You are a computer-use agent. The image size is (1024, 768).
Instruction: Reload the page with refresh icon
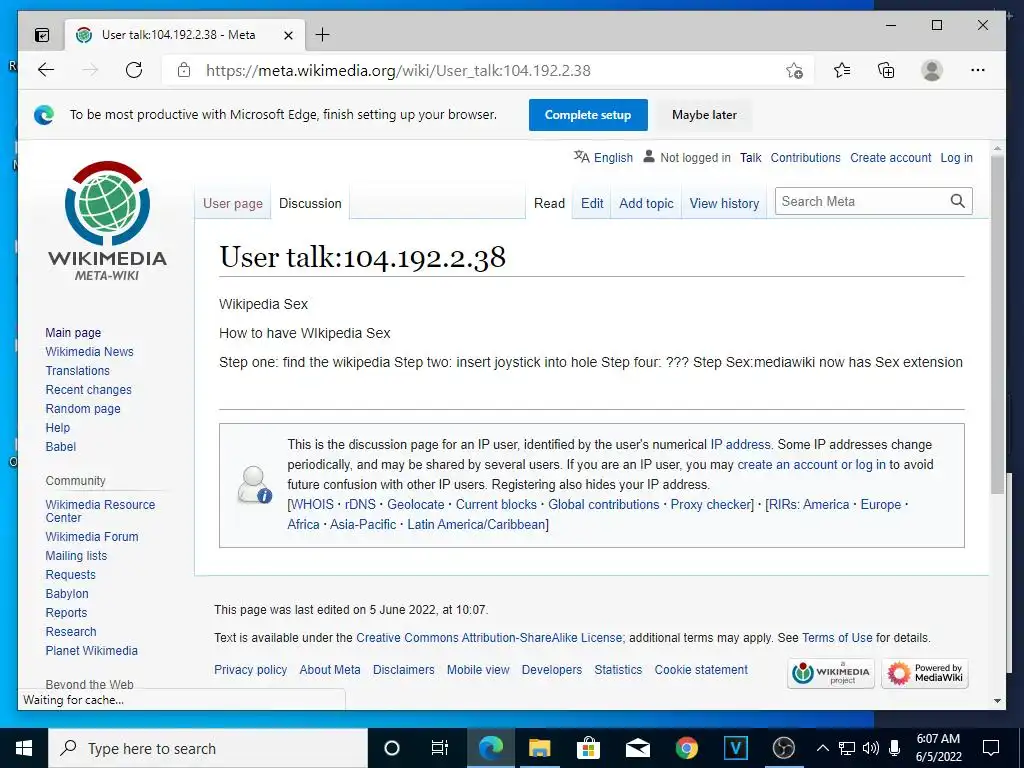tap(134, 70)
